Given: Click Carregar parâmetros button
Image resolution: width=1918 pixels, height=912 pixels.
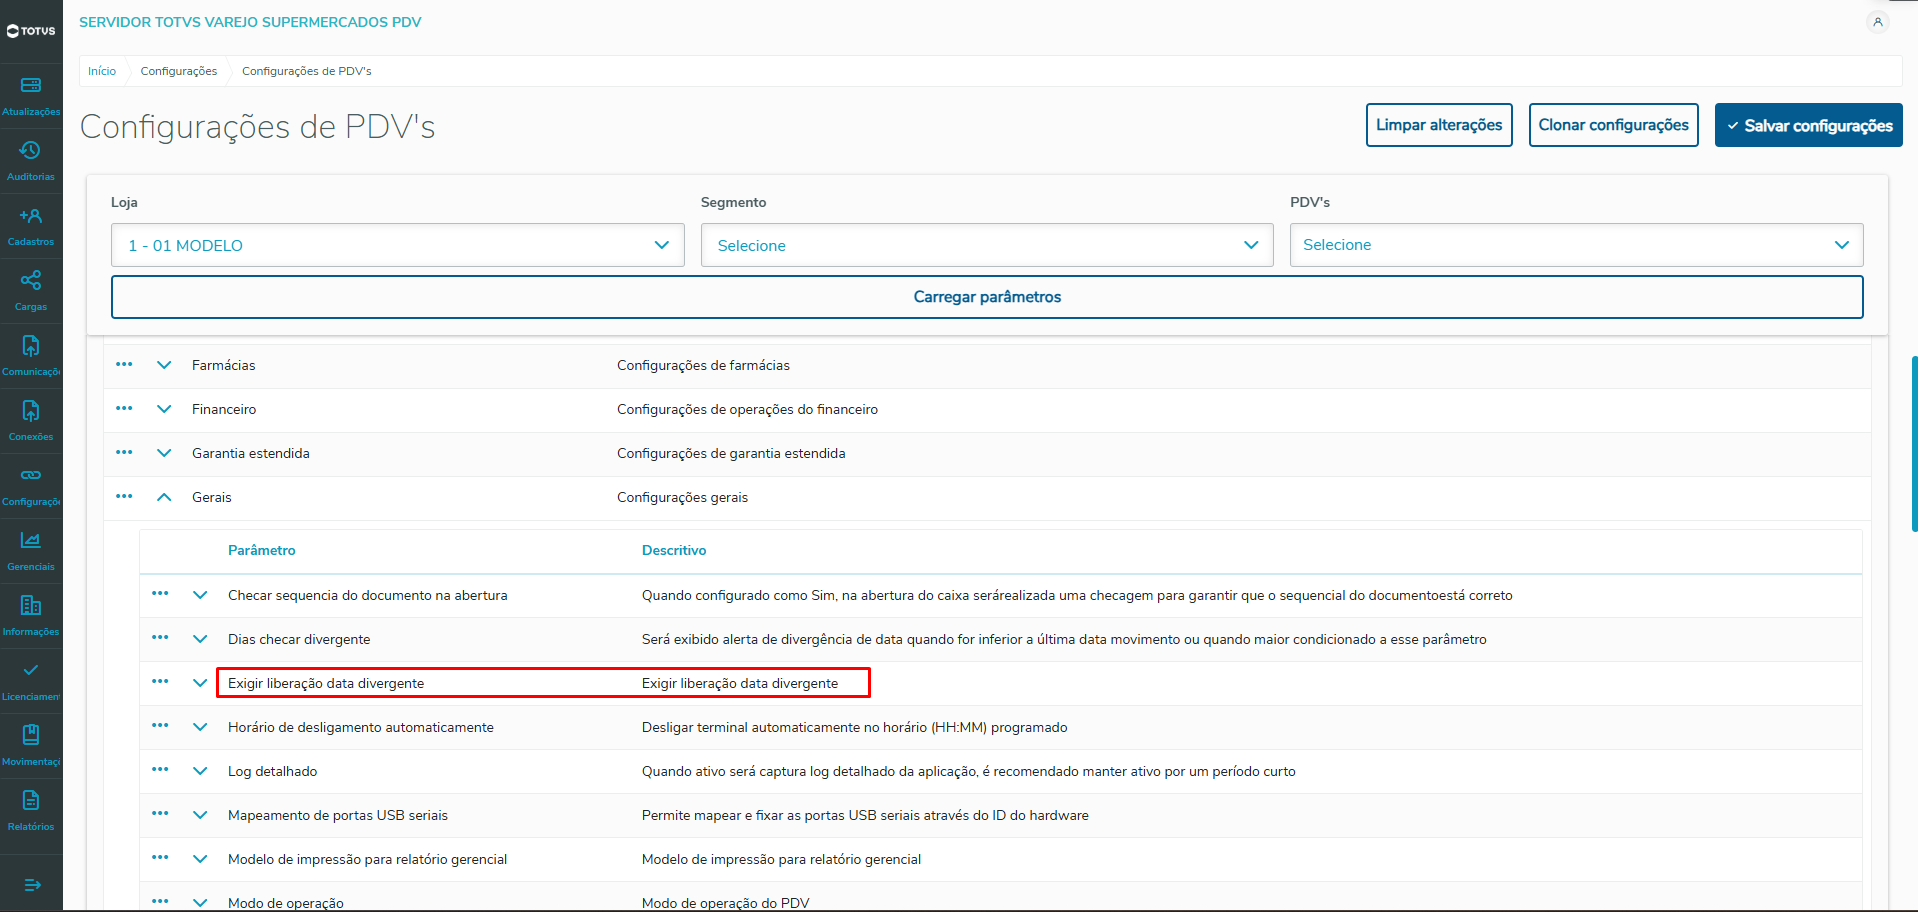Looking at the screenshot, I should click(x=987, y=297).
